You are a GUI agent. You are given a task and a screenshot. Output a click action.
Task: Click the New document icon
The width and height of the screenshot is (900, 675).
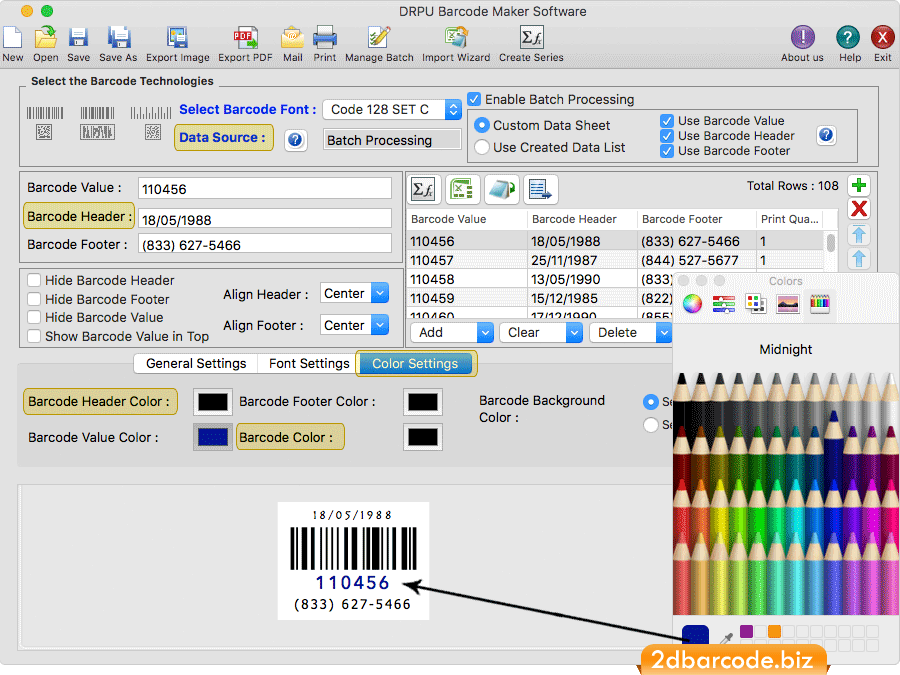click(13, 38)
